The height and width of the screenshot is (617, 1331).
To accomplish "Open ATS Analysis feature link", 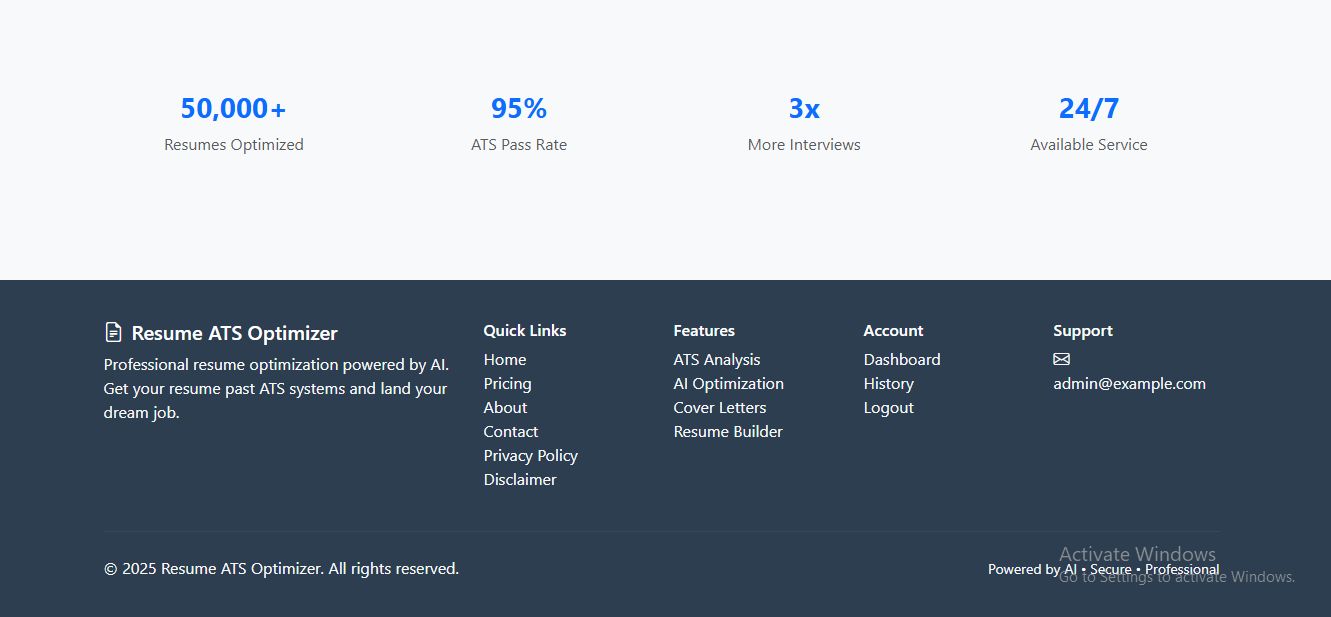I will point(716,359).
